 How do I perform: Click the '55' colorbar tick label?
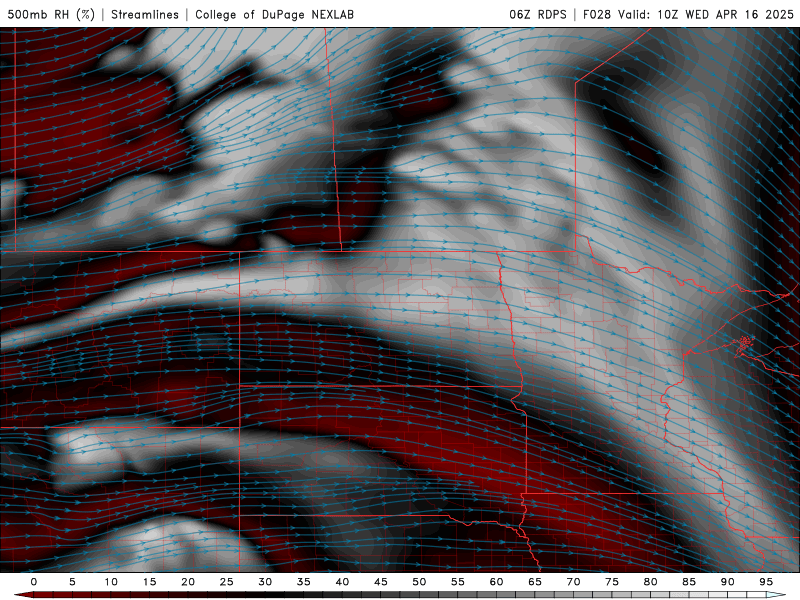tap(458, 582)
